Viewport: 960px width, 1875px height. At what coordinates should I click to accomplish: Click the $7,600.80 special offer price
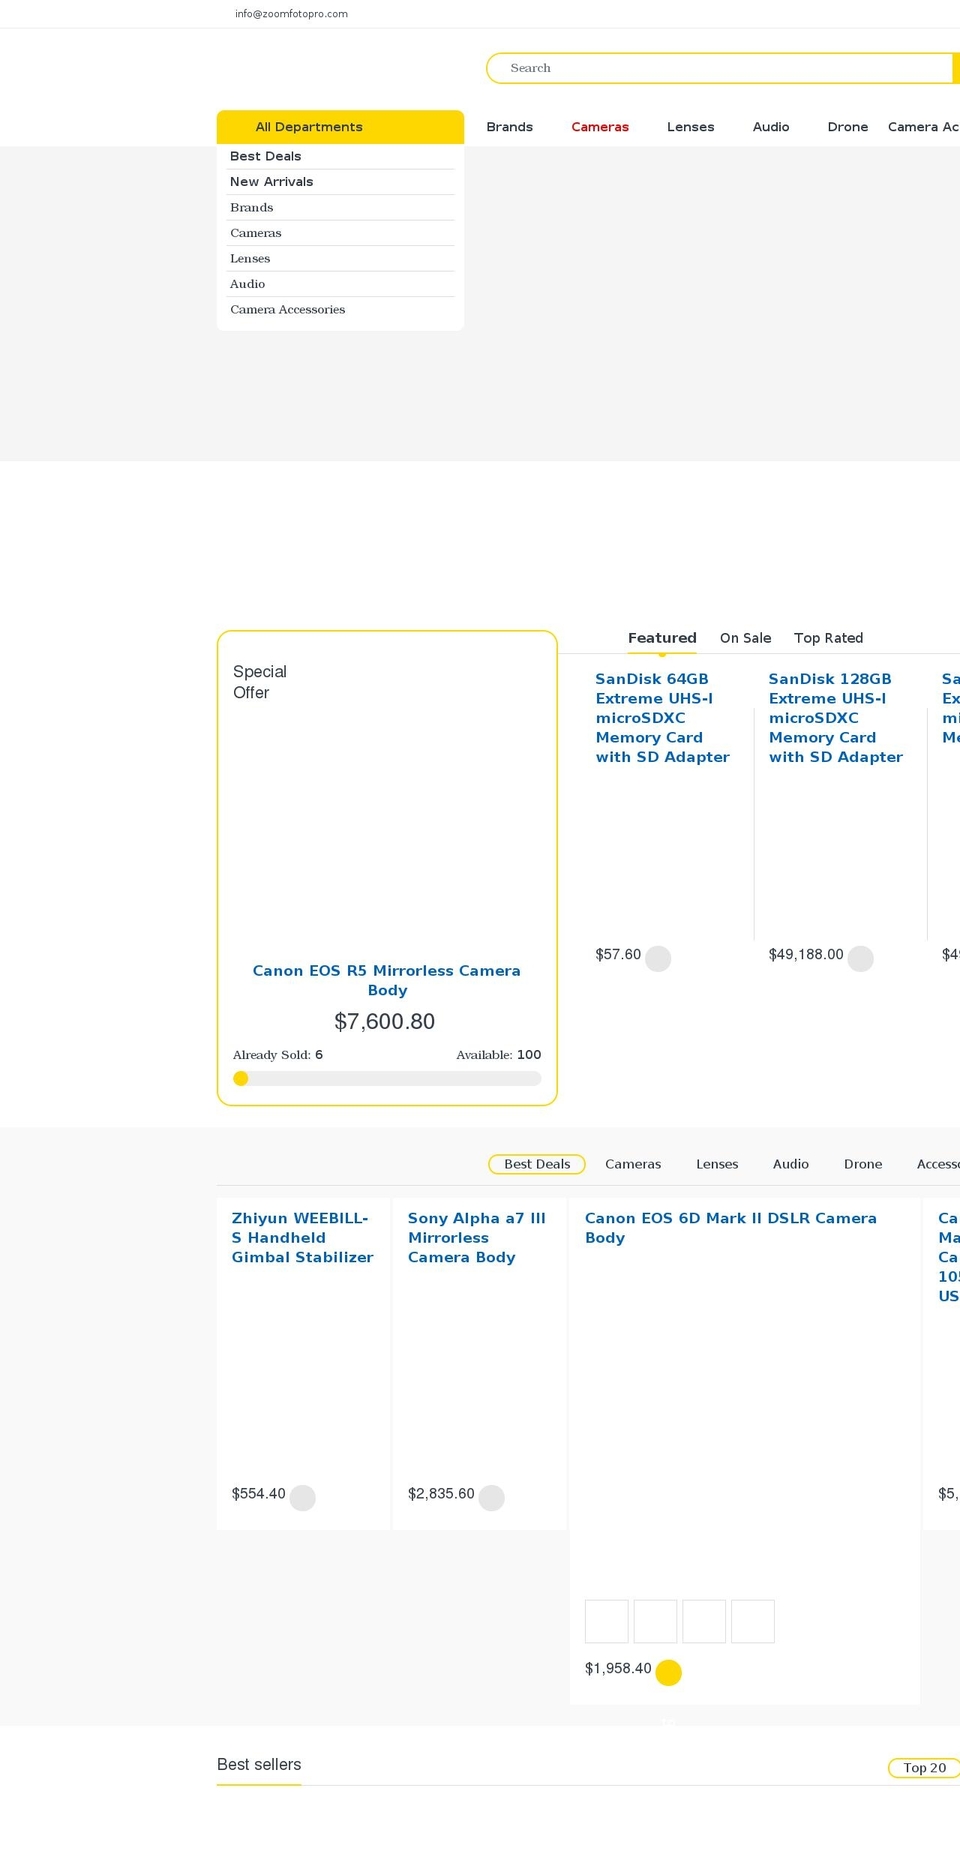click(x=385, y=1021)
